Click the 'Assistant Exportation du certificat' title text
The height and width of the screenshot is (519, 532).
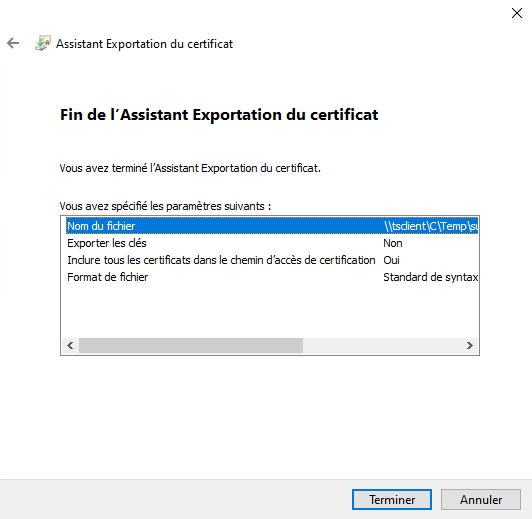coord(144,44)
